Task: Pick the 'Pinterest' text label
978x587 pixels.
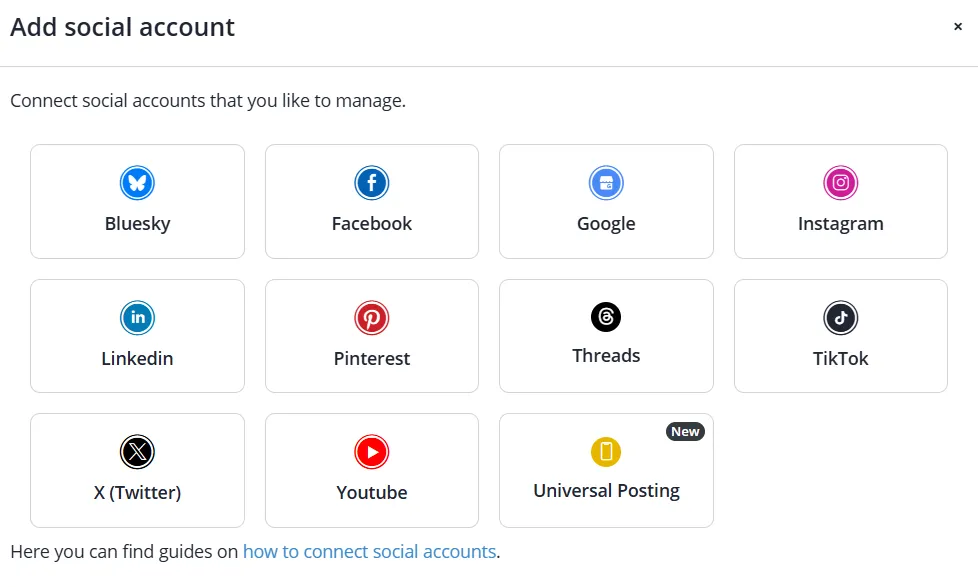Action: point(372,358)
